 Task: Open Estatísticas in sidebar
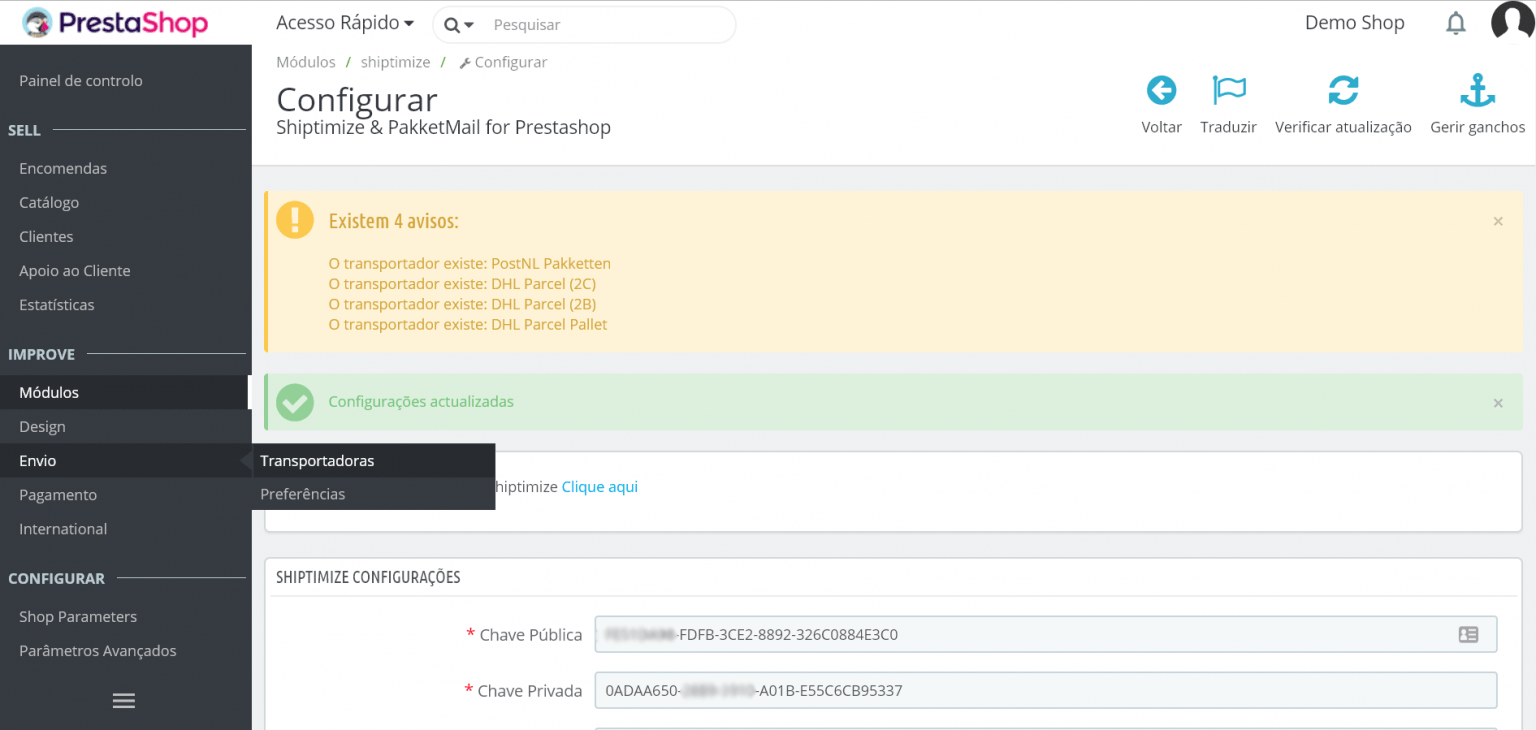tap(57, 305)
